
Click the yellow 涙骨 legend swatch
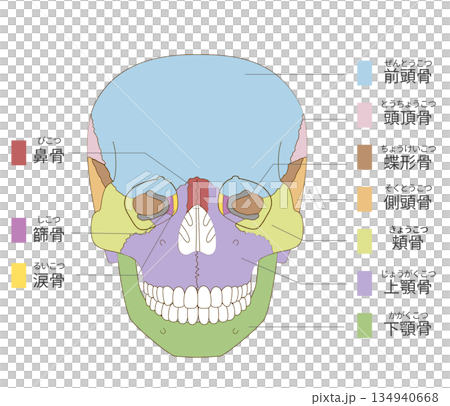point(19,276)
